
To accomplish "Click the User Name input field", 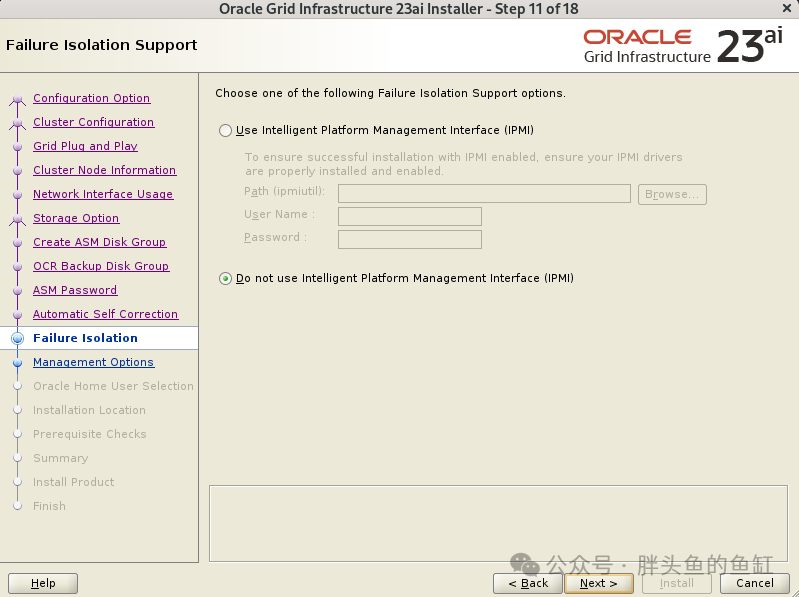I will [410, 216].
